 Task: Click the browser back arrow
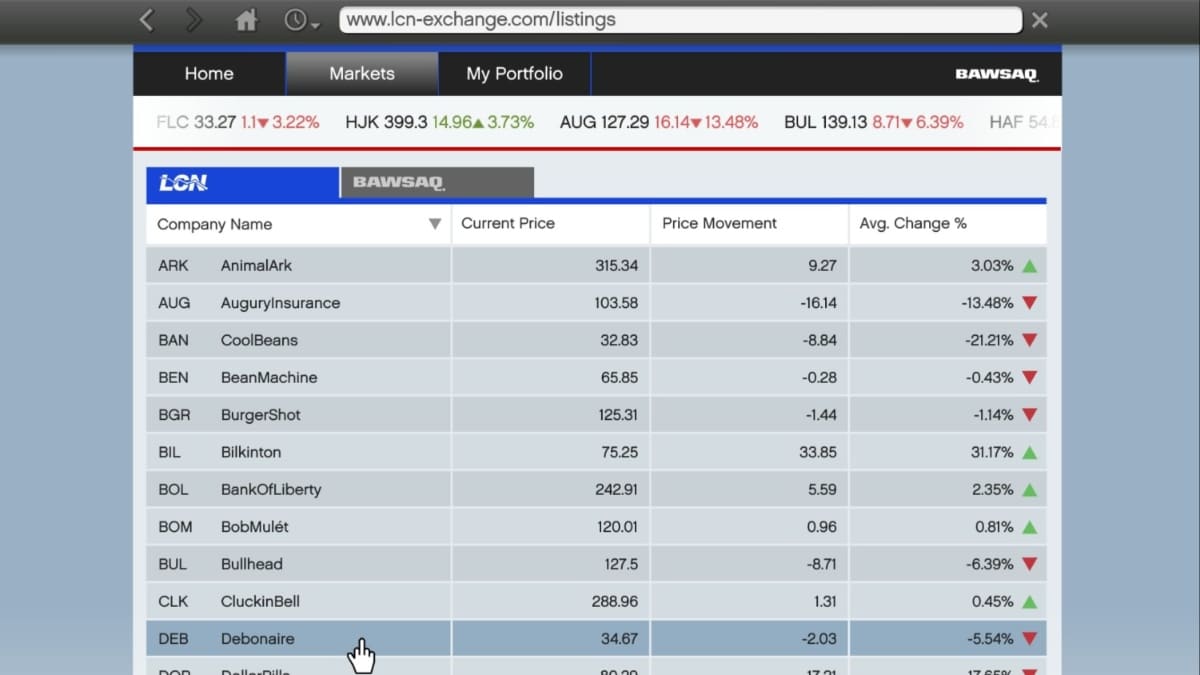pyautogui.click(x=147, y=20)
